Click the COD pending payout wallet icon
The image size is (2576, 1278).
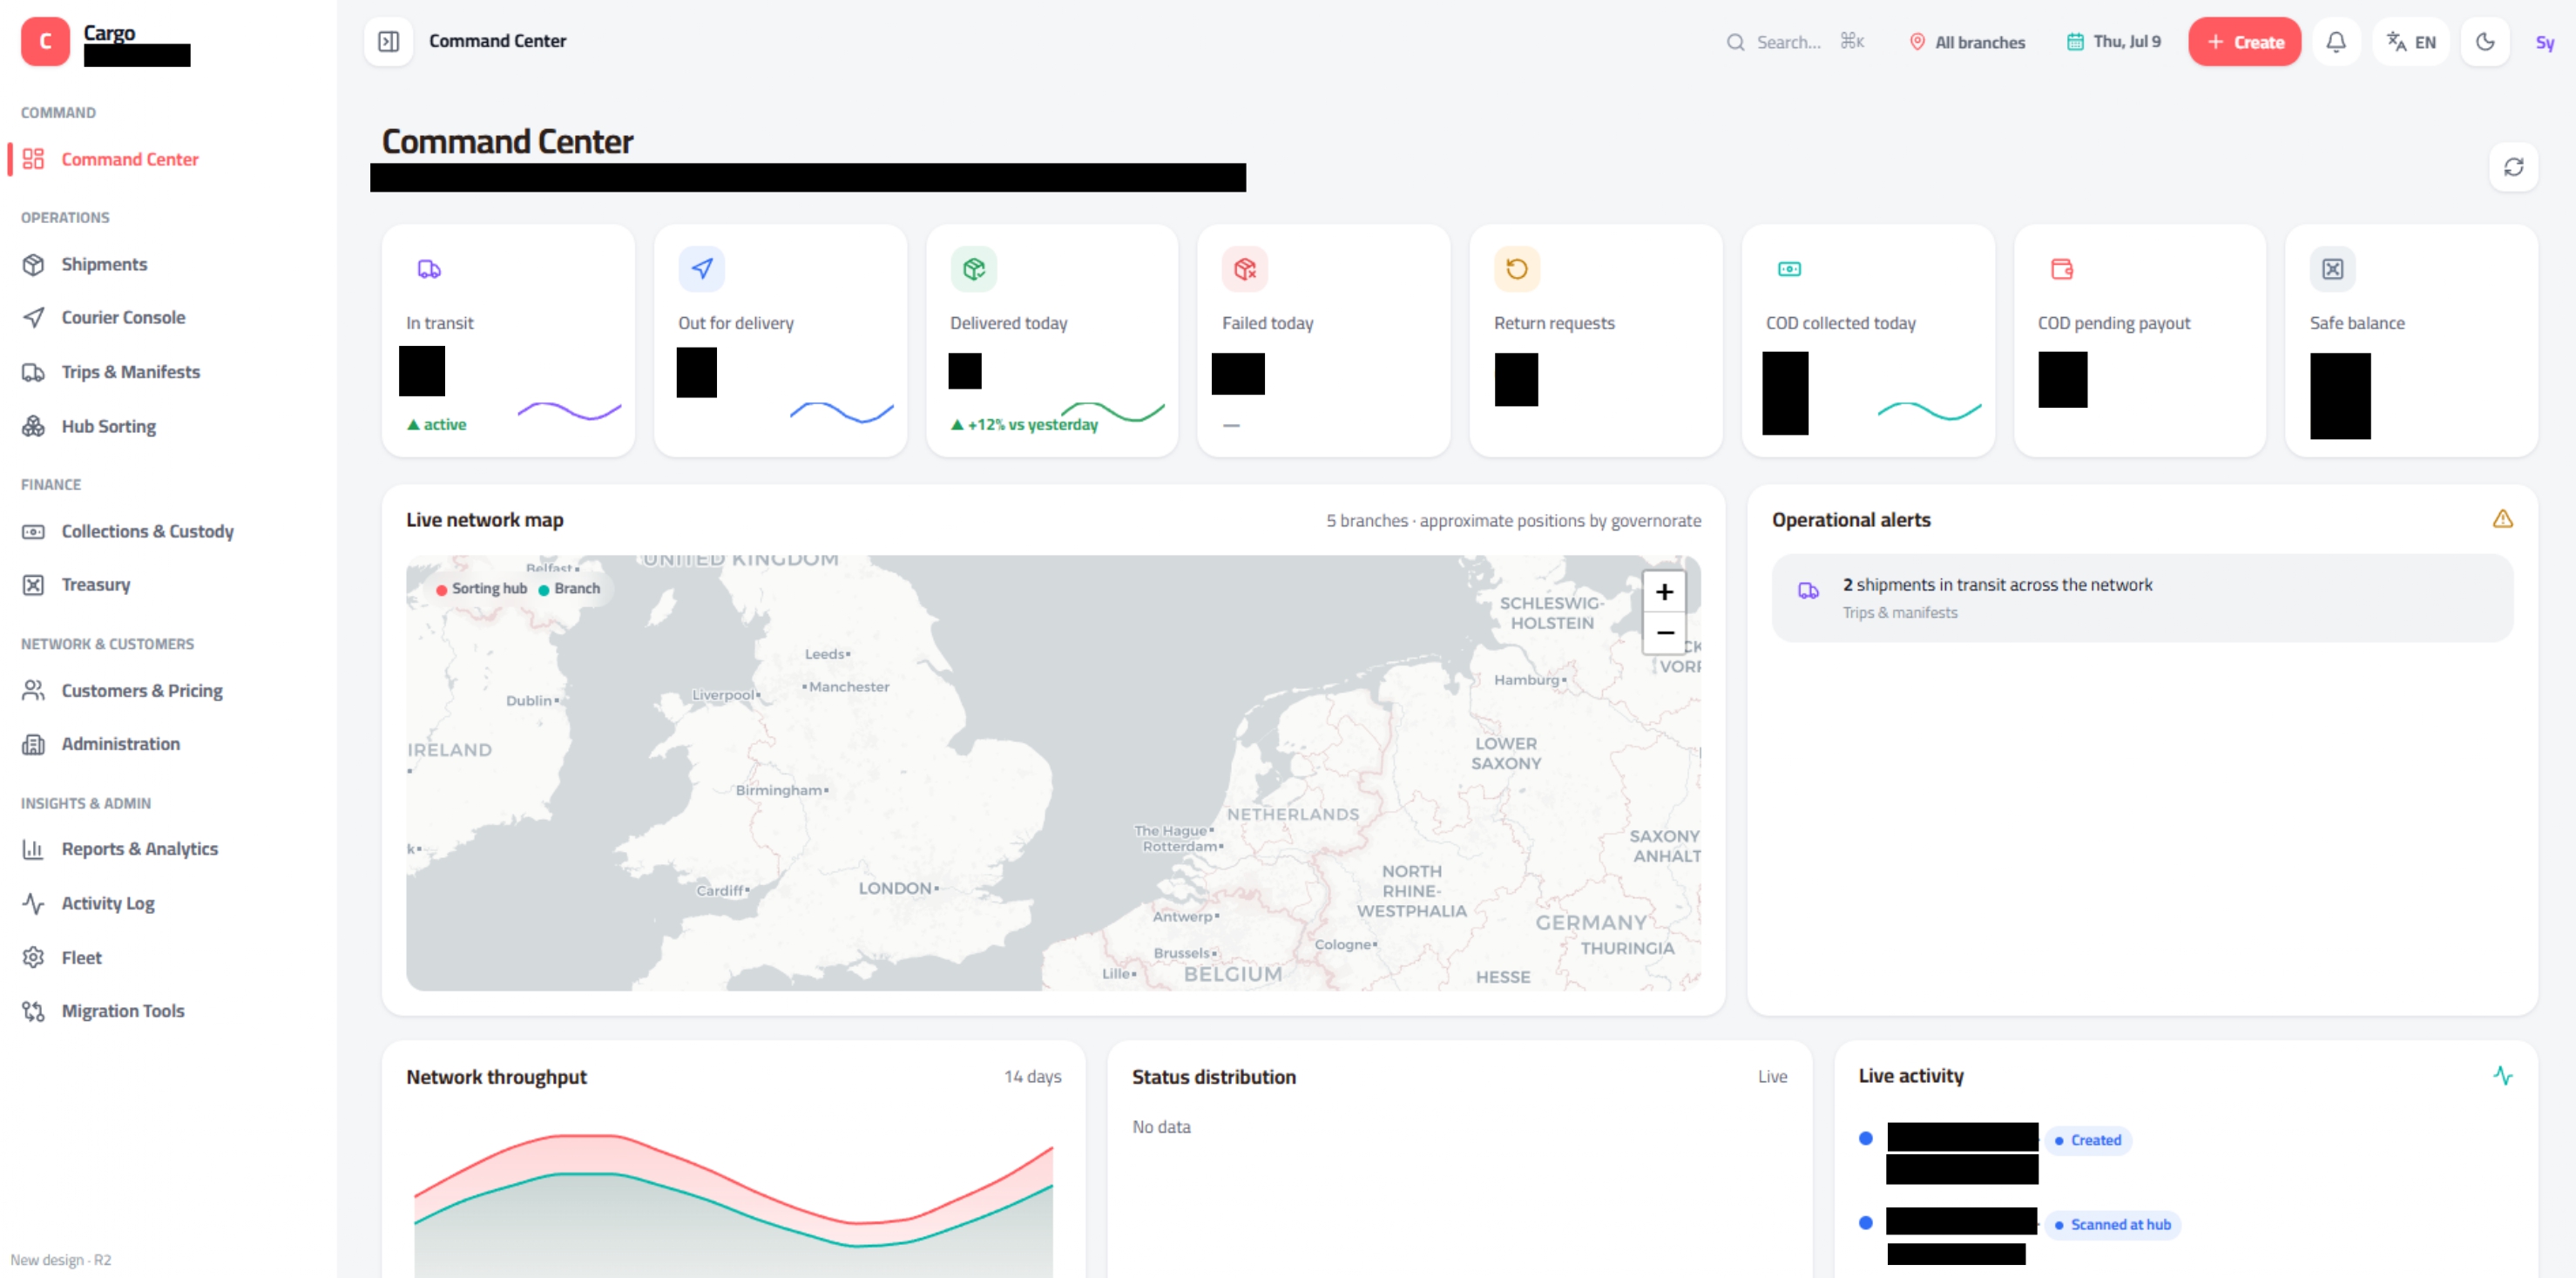2060,269
